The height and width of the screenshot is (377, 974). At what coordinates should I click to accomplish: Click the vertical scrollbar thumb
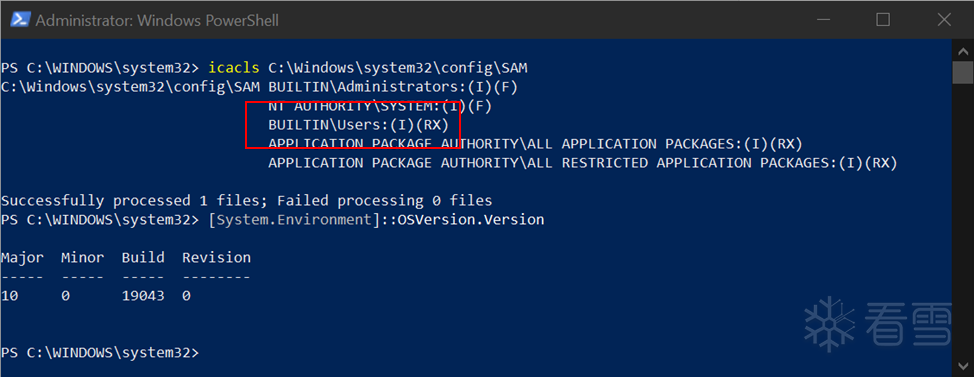pyautogui.click(x=962, y=72)
